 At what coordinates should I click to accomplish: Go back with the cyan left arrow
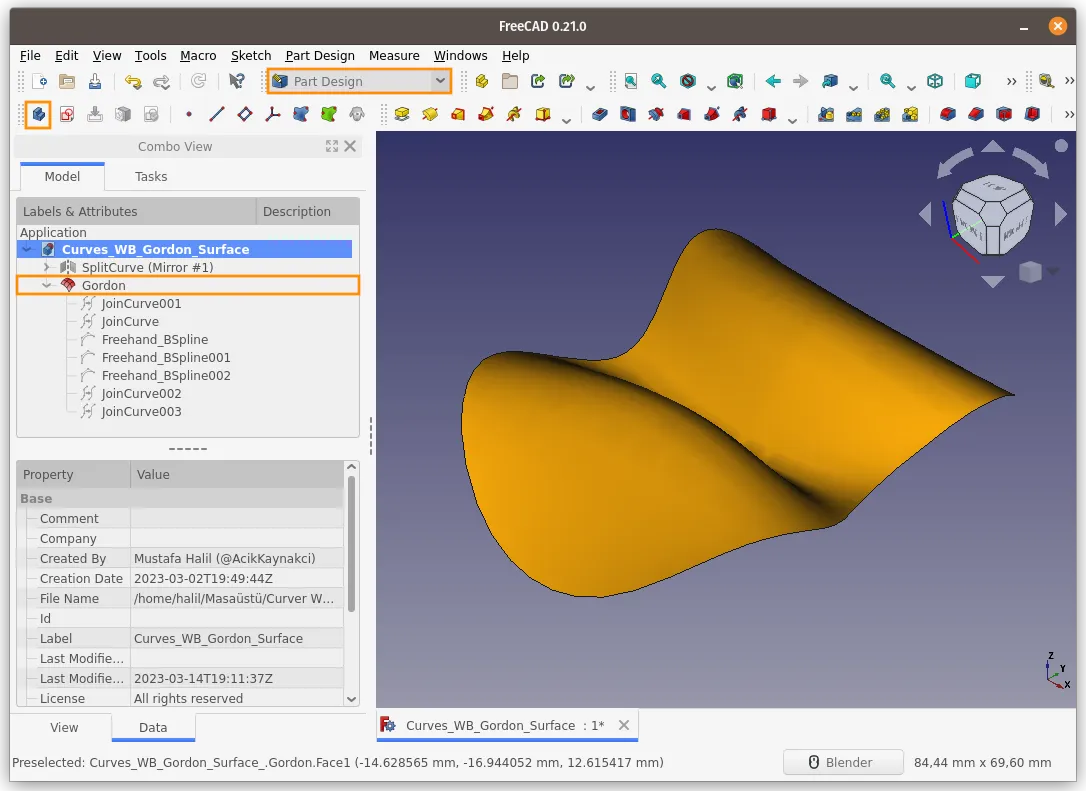[x=773, y=81]
